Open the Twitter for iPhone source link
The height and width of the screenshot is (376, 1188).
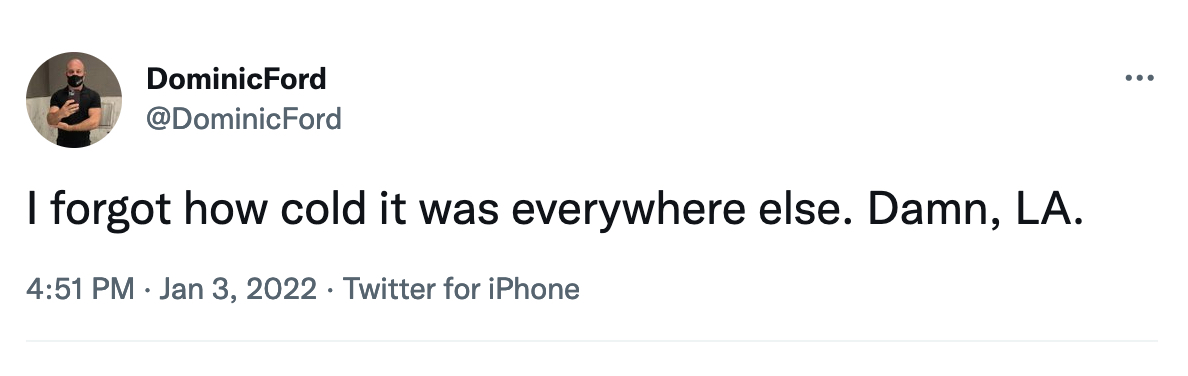click(x=461, y=289)
